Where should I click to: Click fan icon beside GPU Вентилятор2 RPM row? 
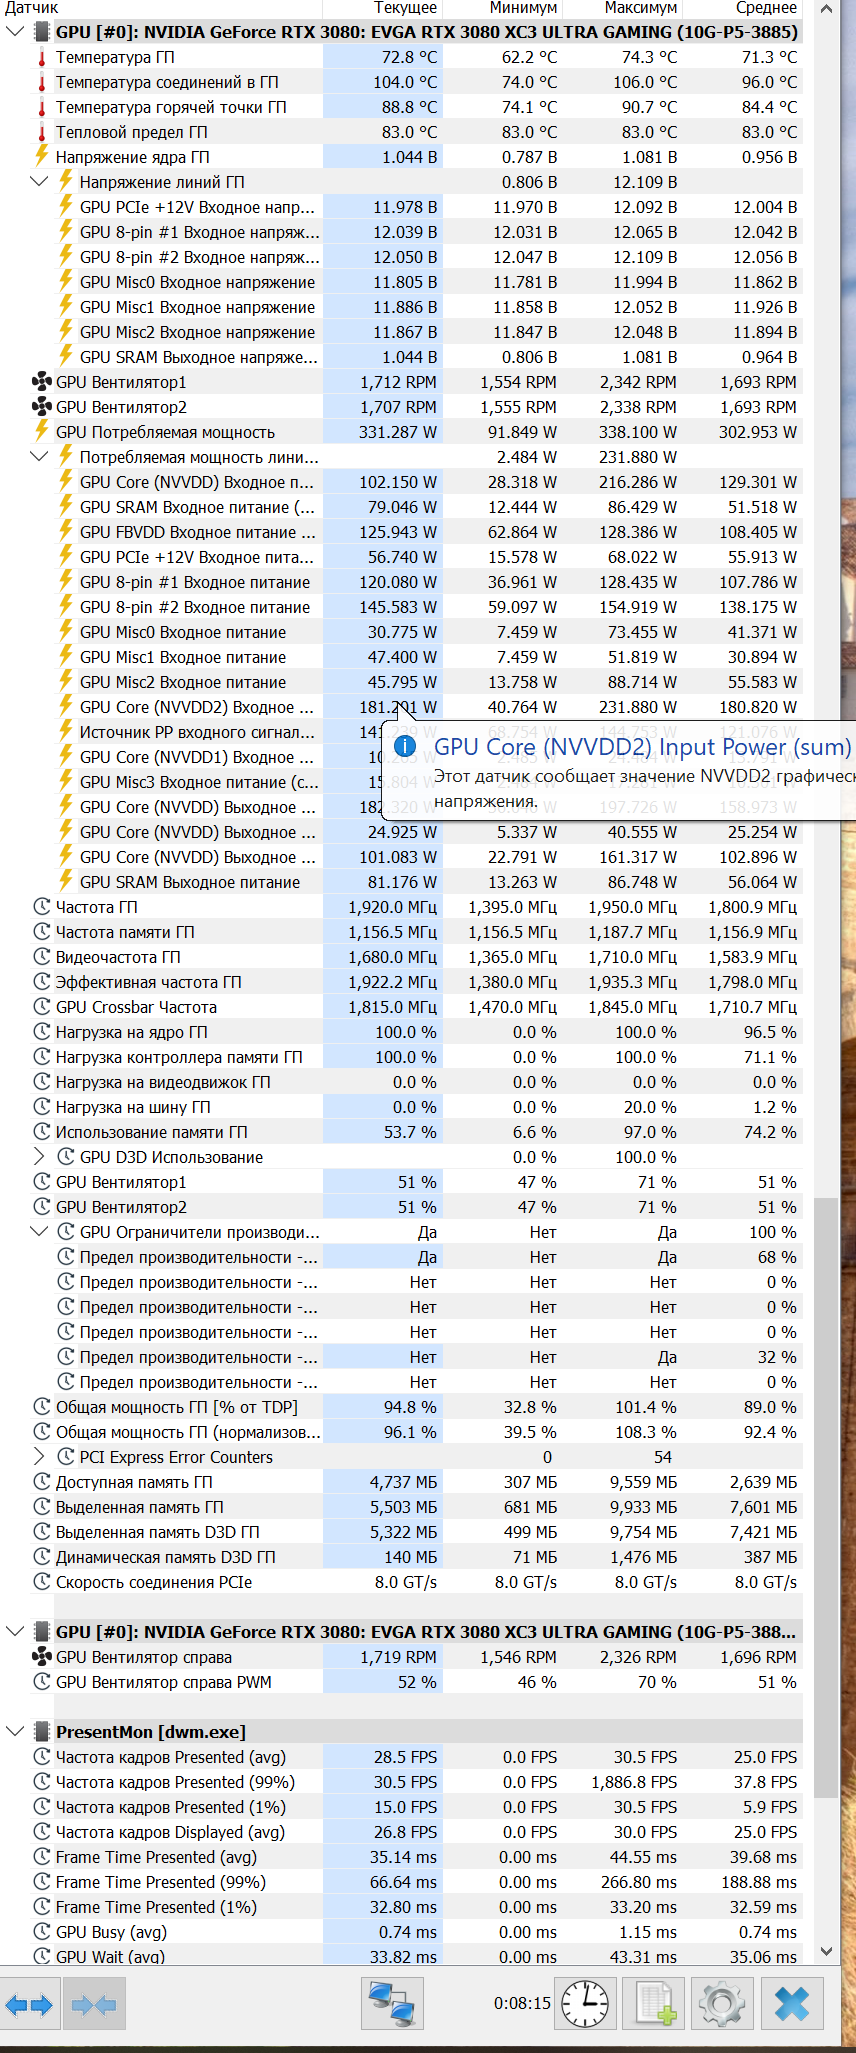42,406
